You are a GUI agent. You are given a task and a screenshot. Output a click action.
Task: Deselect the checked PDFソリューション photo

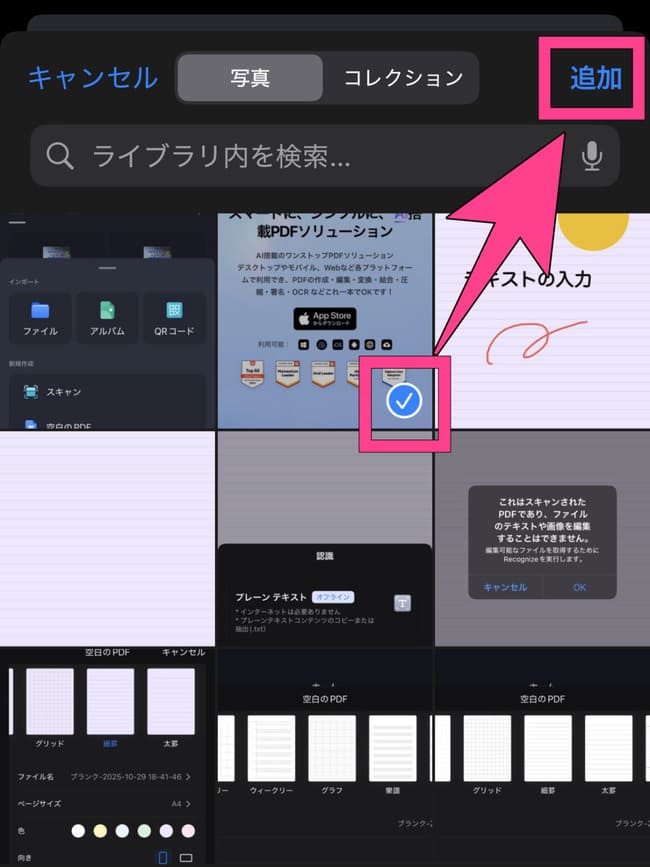[x=325, y=321]
